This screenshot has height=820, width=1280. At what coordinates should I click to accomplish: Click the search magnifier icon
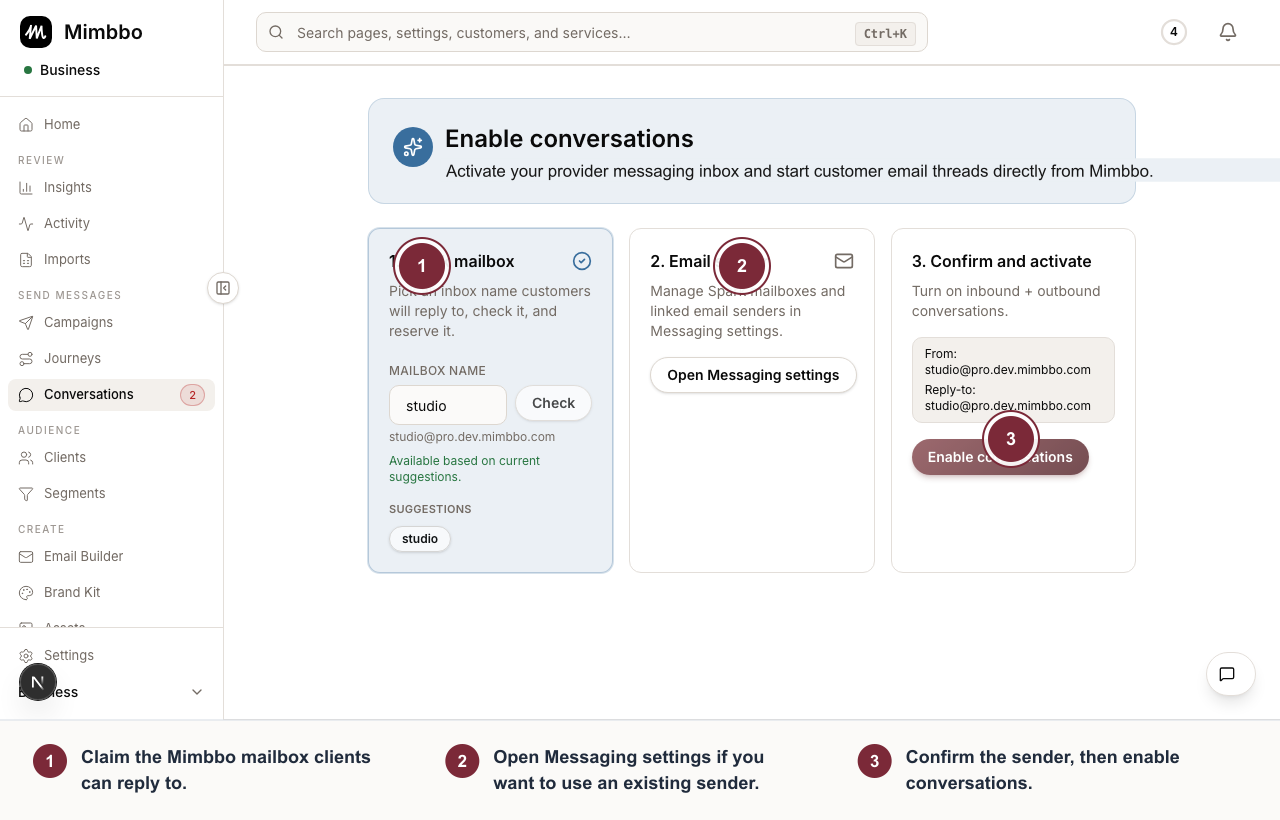point(276,33)
